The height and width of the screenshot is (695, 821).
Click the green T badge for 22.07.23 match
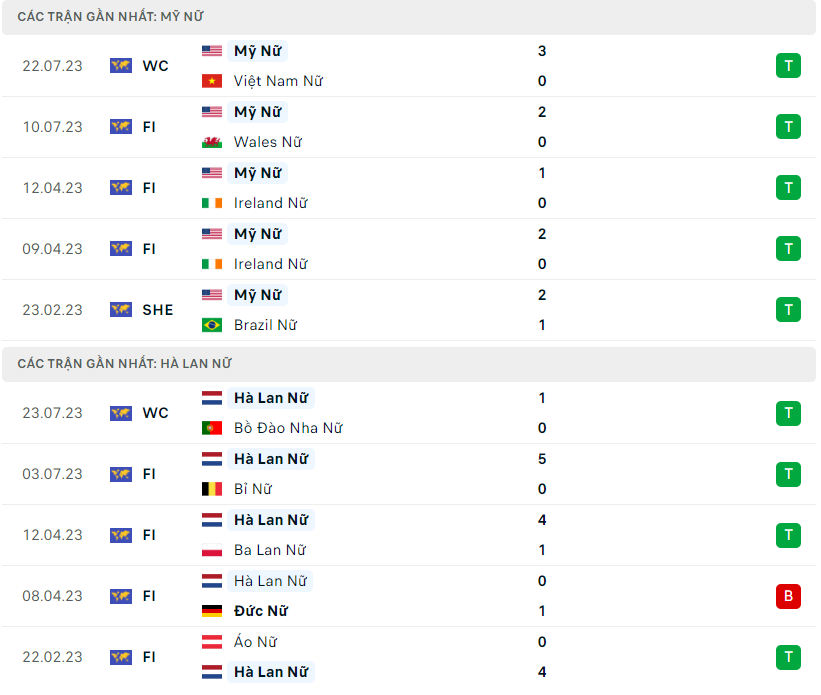788,66
